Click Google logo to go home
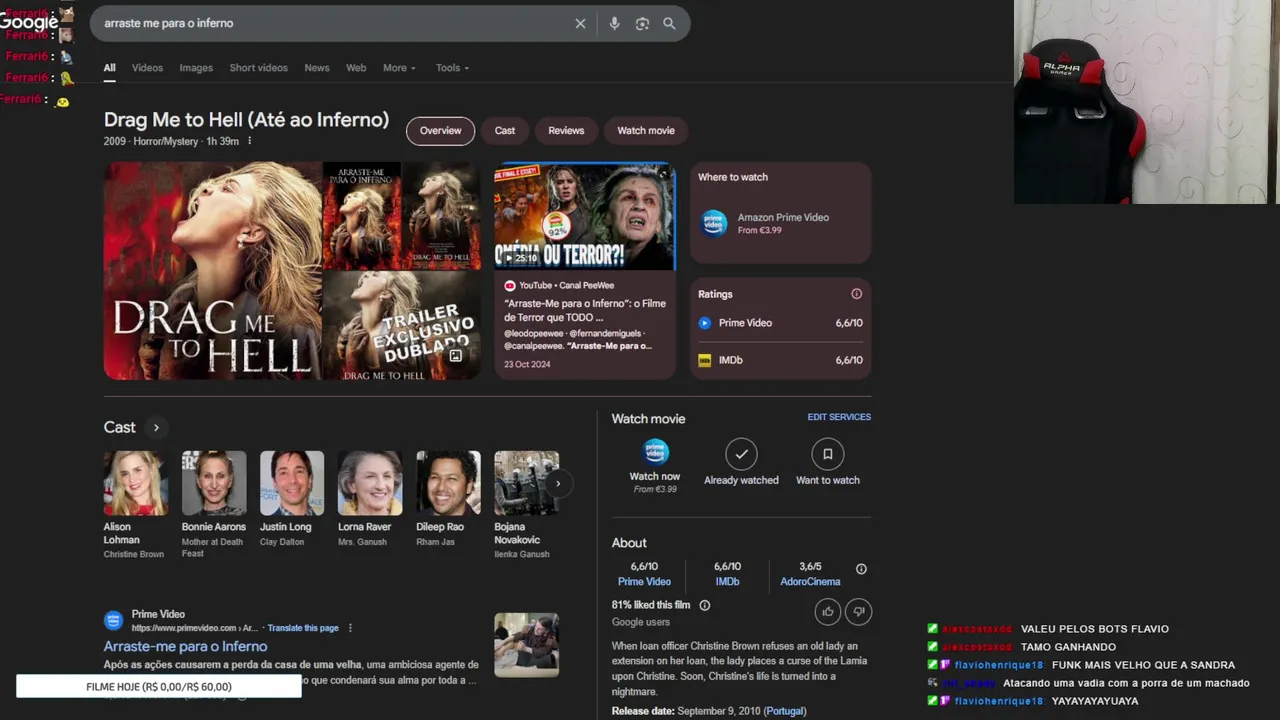Screen dimensions: 1280x720 click(x=30, y=21)
